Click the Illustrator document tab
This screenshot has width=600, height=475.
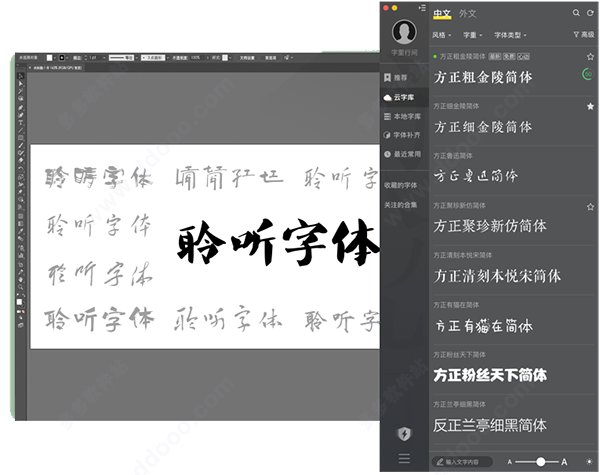(x=55, y=68)
